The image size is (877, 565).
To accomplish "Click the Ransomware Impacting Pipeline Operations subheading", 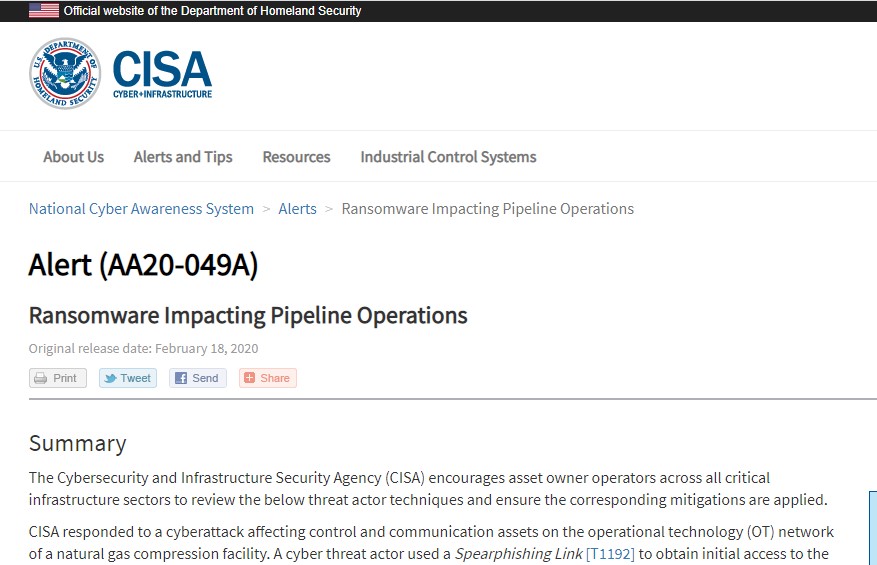I will point(248,316).
